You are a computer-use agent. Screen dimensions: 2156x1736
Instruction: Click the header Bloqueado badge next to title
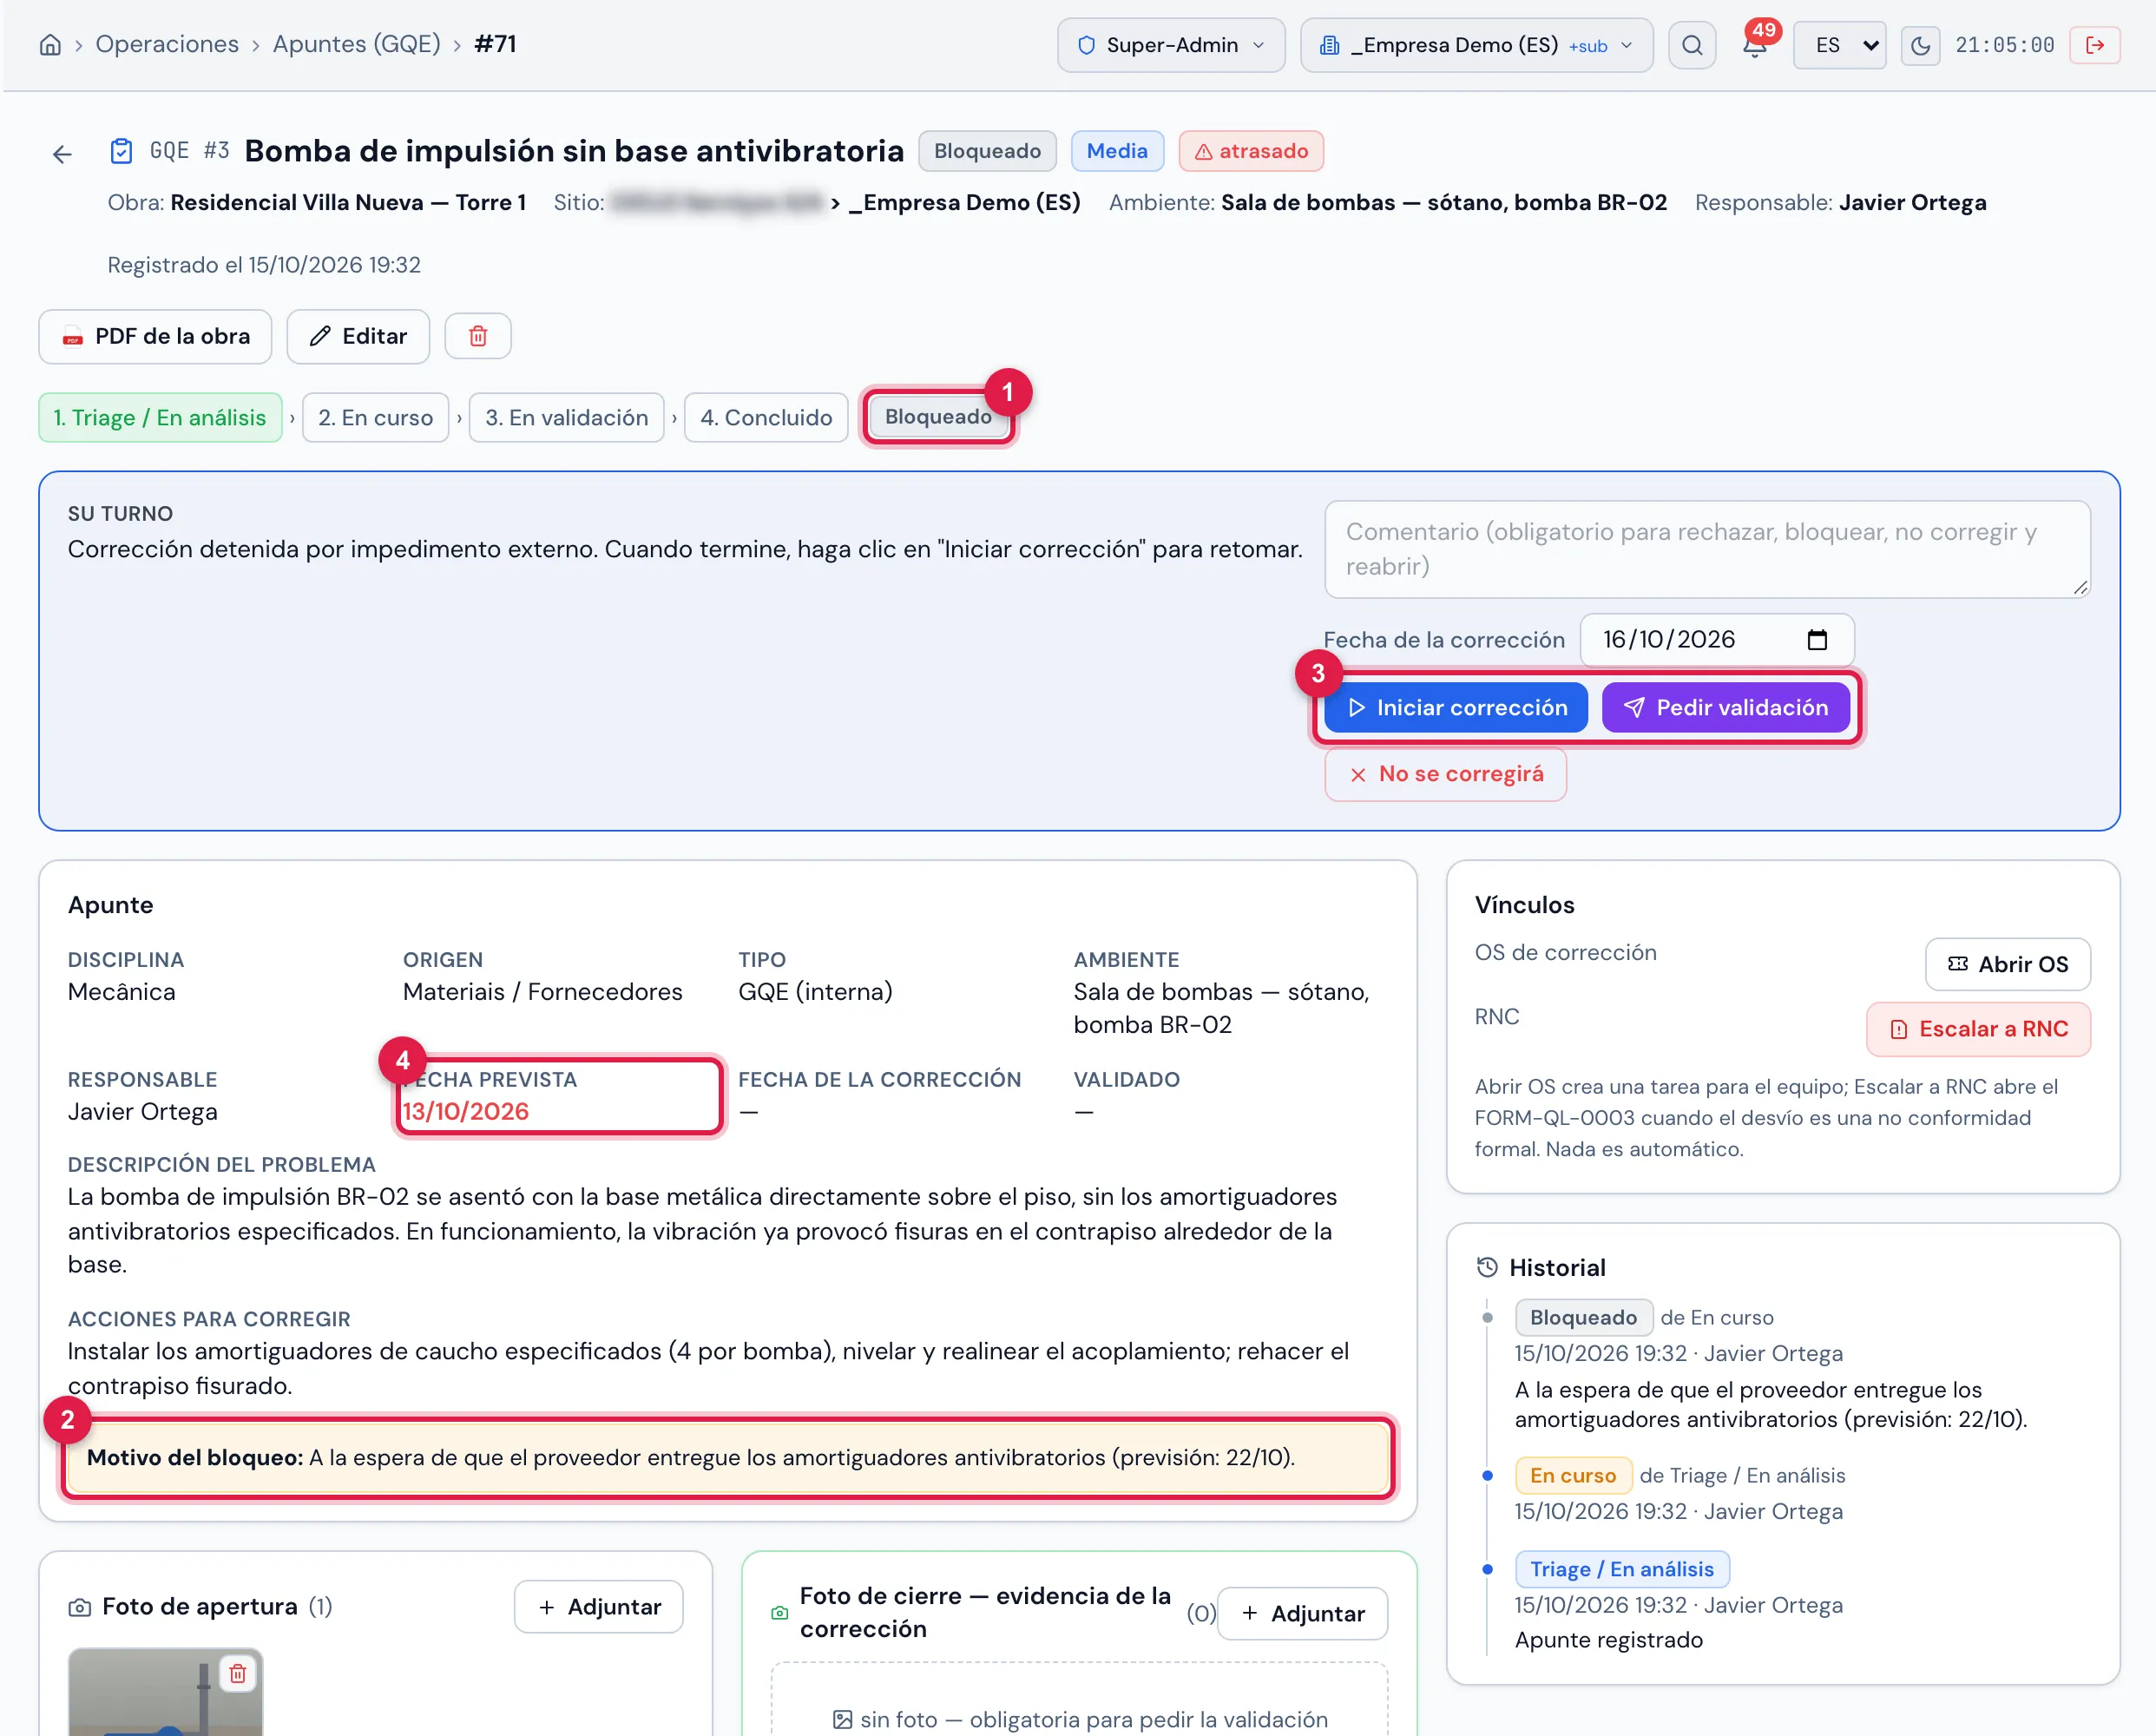[x=987, y=151]
